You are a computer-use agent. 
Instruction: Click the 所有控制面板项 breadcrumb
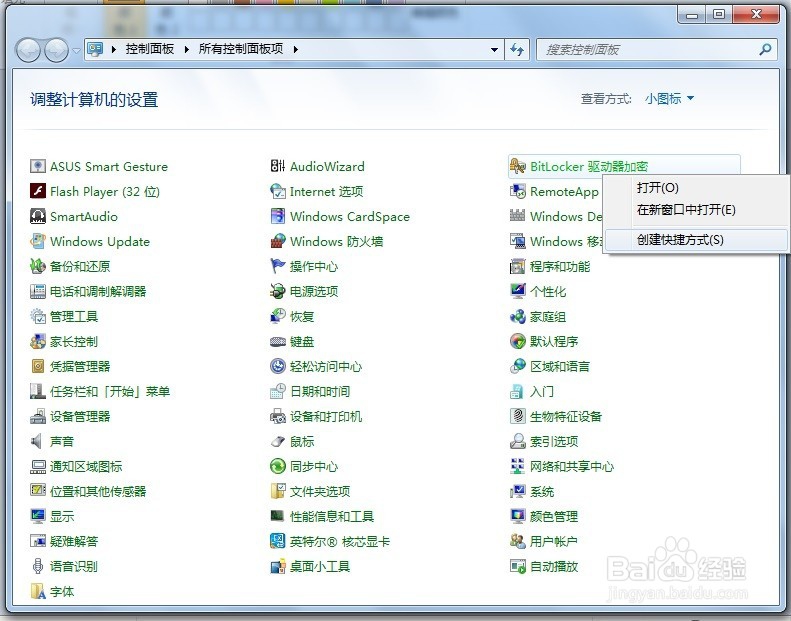(241, 49)
